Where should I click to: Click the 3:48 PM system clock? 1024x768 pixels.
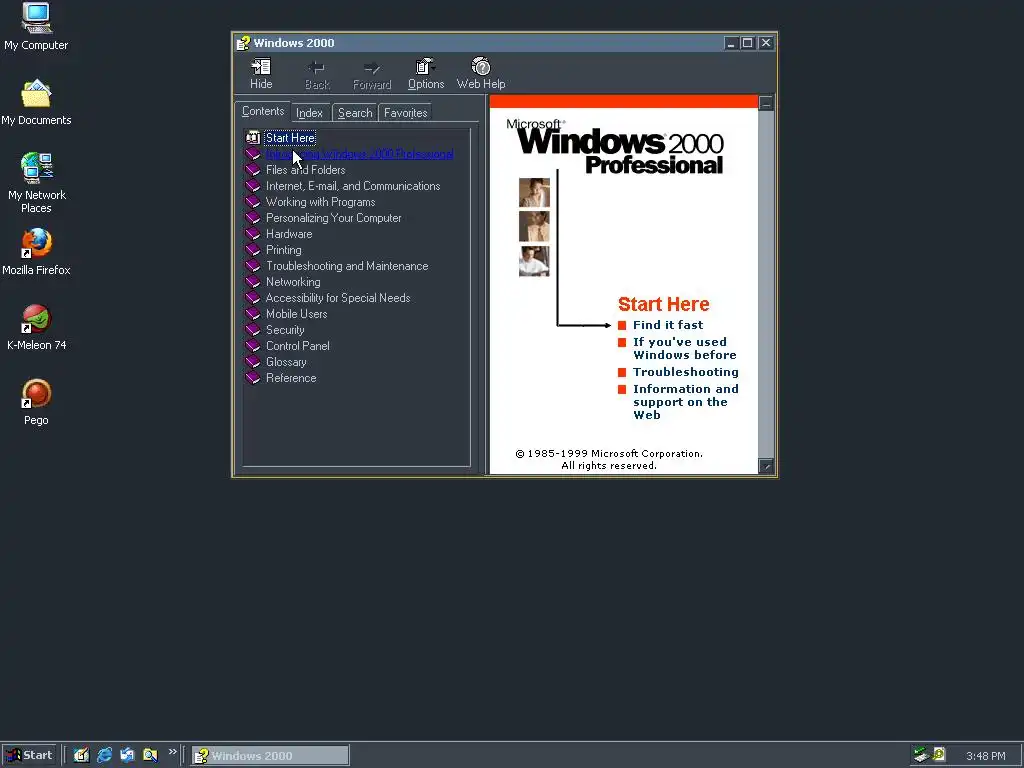pyautogui.click(x=985, y=756)
